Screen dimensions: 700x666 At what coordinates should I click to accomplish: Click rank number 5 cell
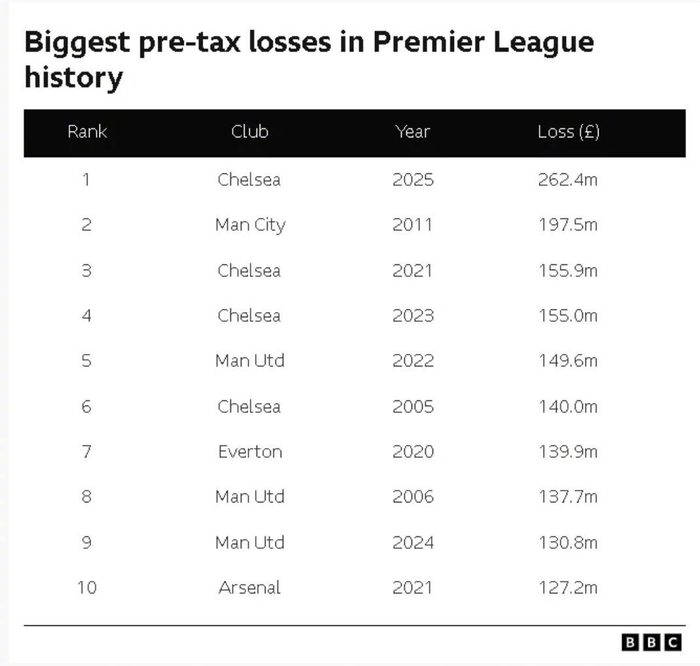87,361
